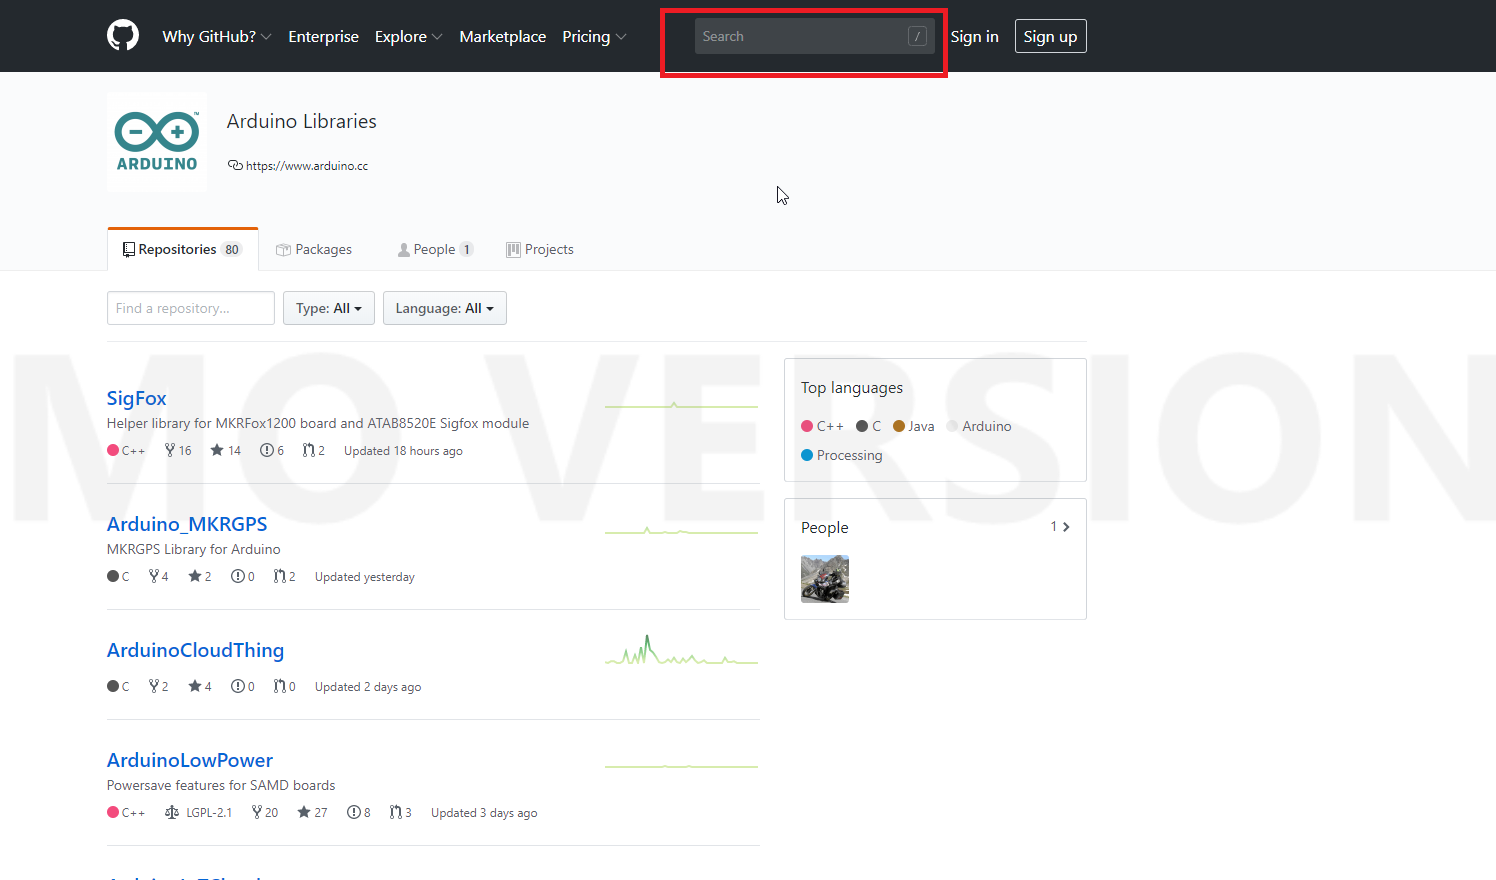Filter top languages by C
This screenshot has width=1496, height=880.
[x=869, y=426]
